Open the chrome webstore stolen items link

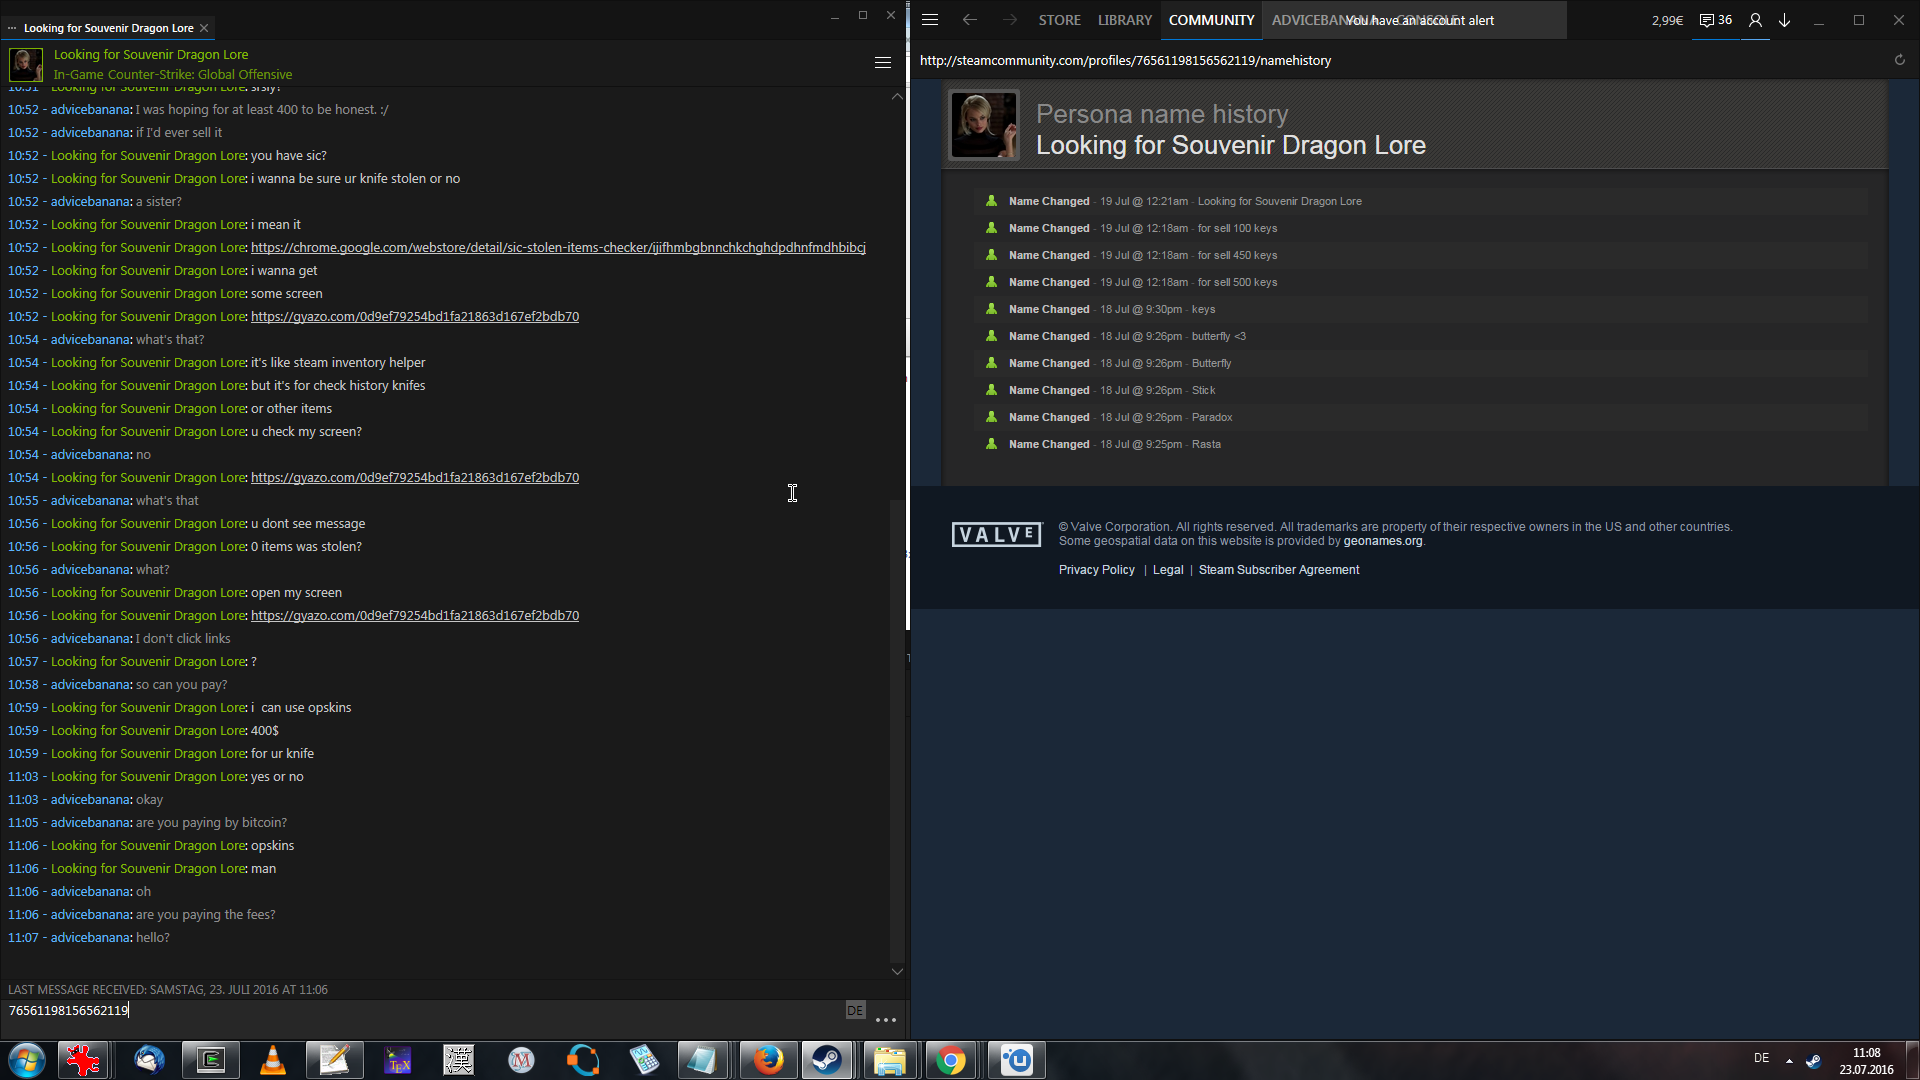point(558,248)
